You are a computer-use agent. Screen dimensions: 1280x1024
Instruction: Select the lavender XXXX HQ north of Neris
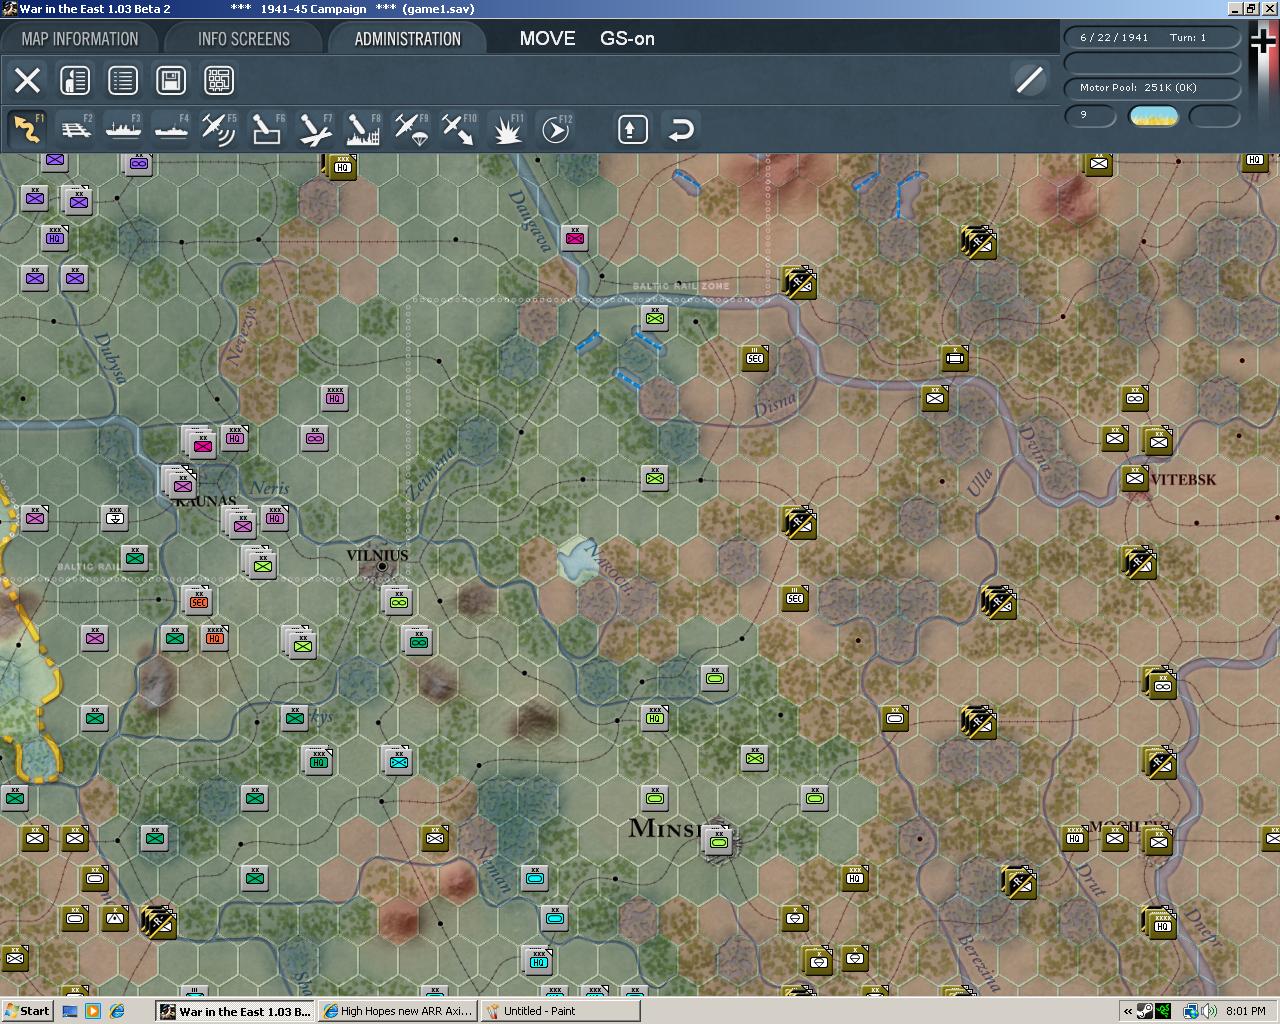pyautogui.click(x=335, y=398)
